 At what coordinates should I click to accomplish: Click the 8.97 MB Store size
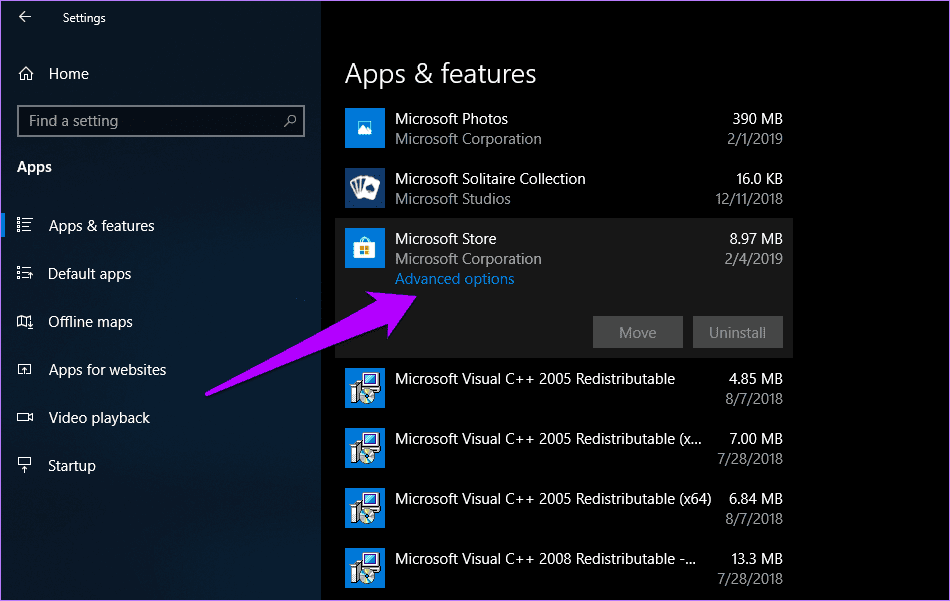[x=756, y=239]
